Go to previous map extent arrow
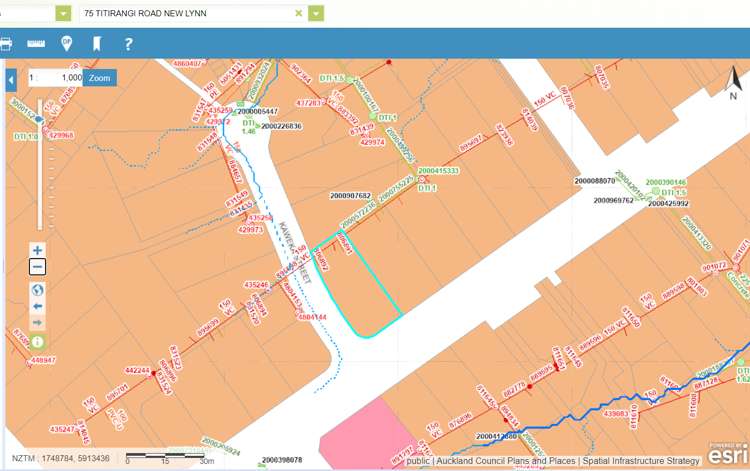 [37, 306]
